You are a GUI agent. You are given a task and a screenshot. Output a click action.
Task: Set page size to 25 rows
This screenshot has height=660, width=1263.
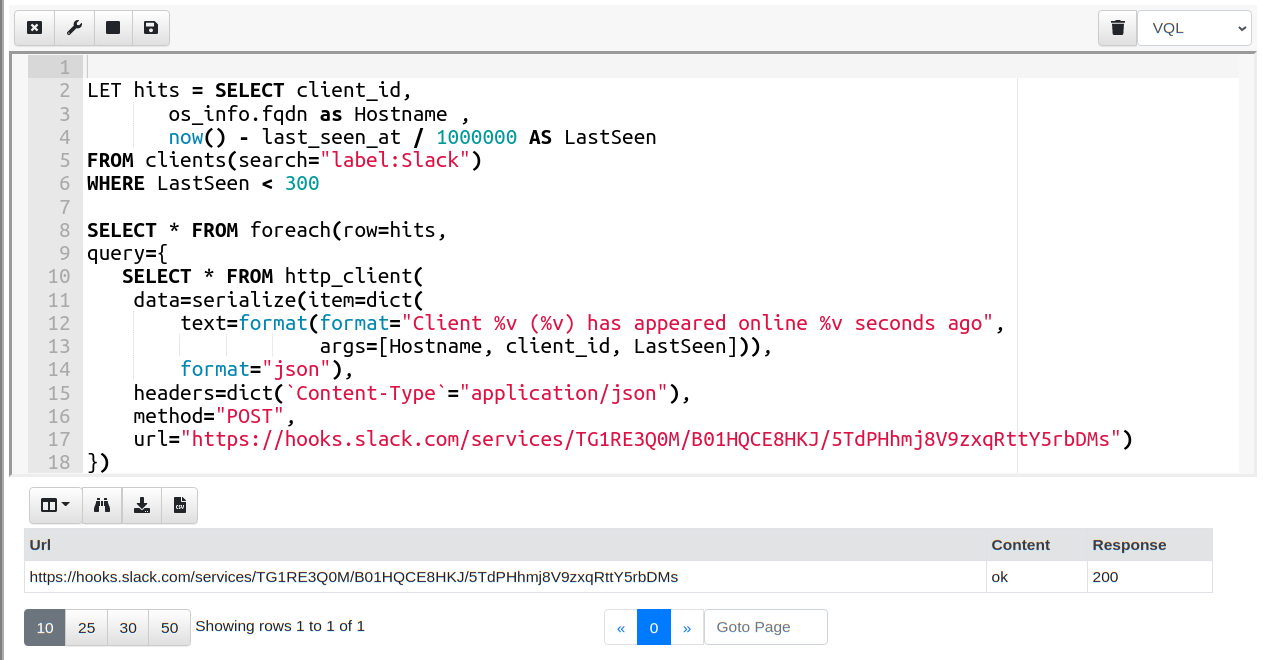point(87,628)
